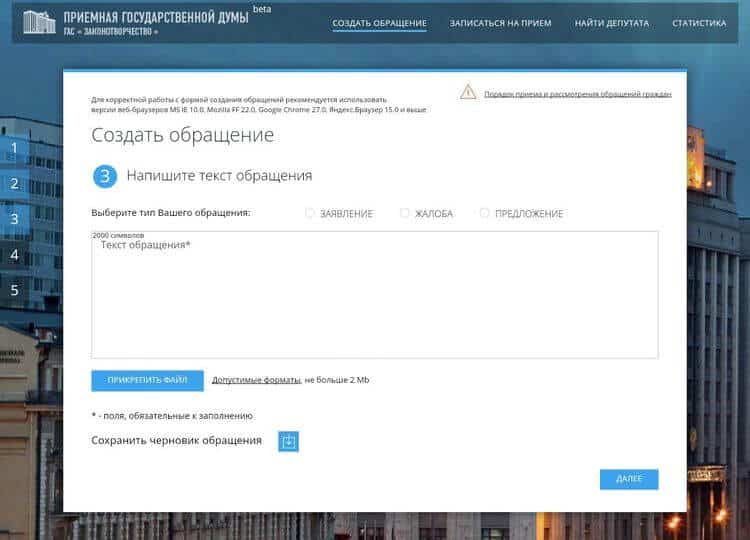This screenshot has height=540, width=750.
Task: Click into the Текст обращения text area
Action: tap(374, 300)
